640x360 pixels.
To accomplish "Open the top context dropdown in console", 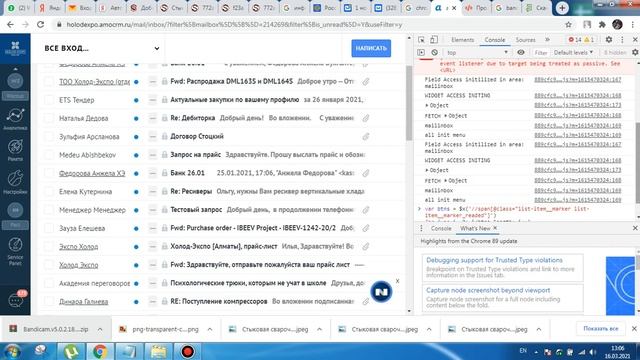I will tap(477, 52).
